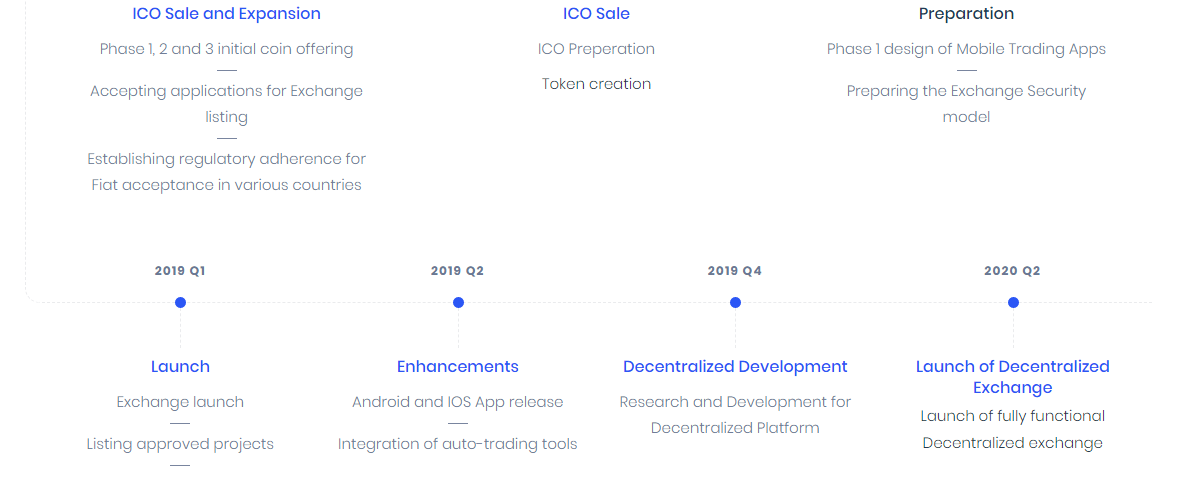Image resolution: width=1200 pixels, height=500 pixels.
Task: Open the "Launch" milestone title
Action: [x=180, y=367]
